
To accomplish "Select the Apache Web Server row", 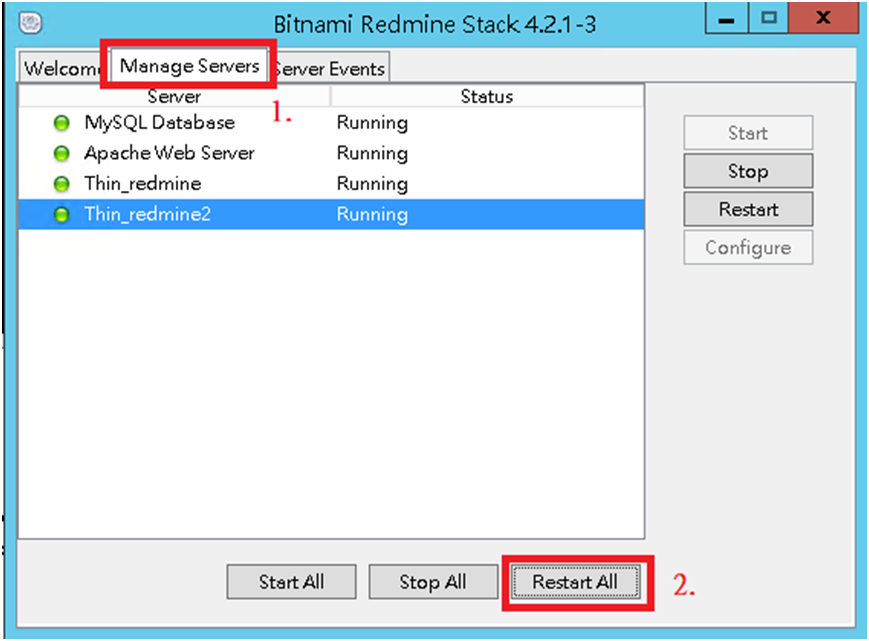I will 331,153.
